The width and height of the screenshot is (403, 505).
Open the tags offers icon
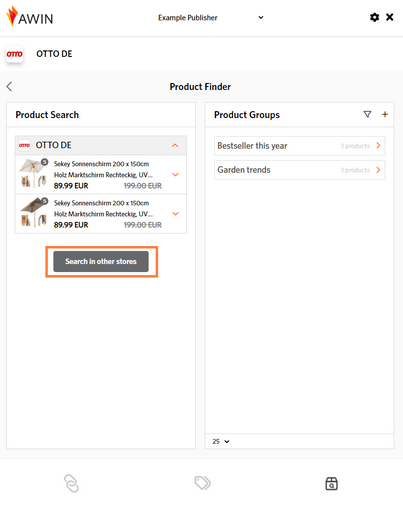pyautogui.click(x=202, y=483)
